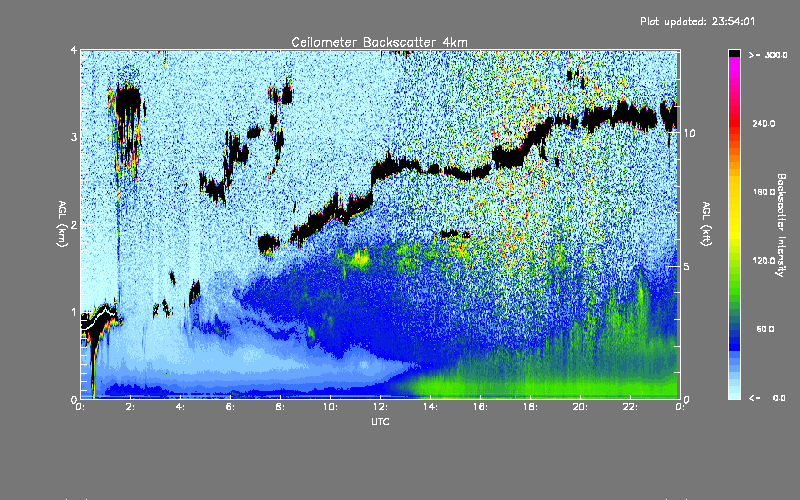Screen dimensions: 800x500
Task: Click the '18:' UTC tick label
Action: tap(530, 407)
